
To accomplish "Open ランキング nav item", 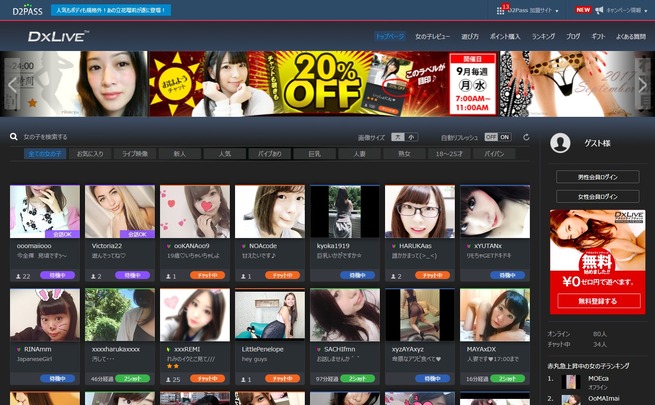I will [x=543, y=37].
